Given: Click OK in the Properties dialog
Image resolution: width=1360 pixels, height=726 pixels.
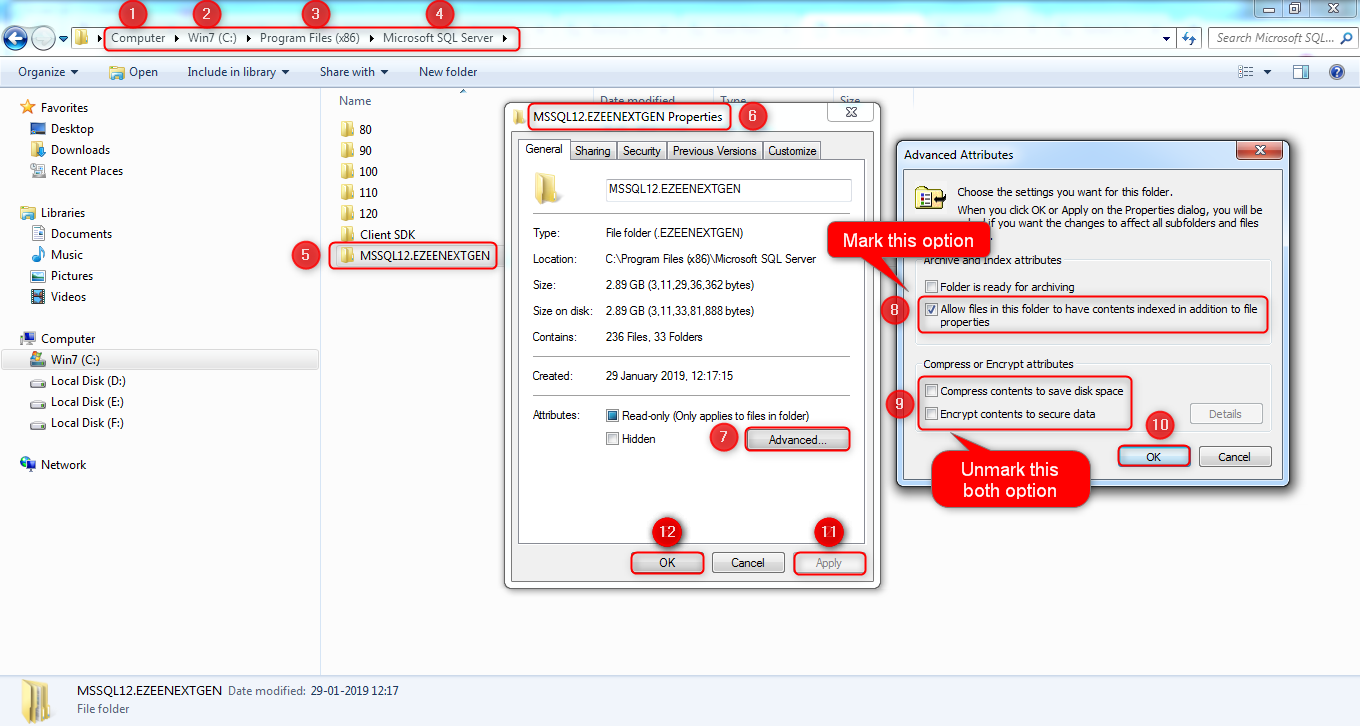Looking at the screenshot, I should point(667,563).
